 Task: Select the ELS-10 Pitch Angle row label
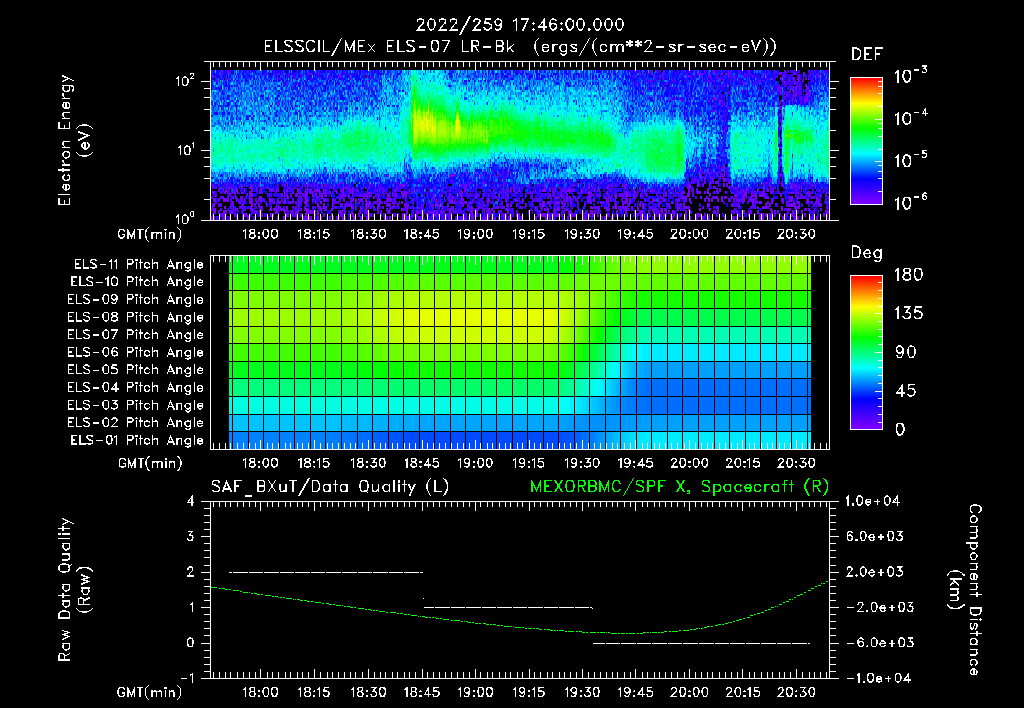(137, 282)
